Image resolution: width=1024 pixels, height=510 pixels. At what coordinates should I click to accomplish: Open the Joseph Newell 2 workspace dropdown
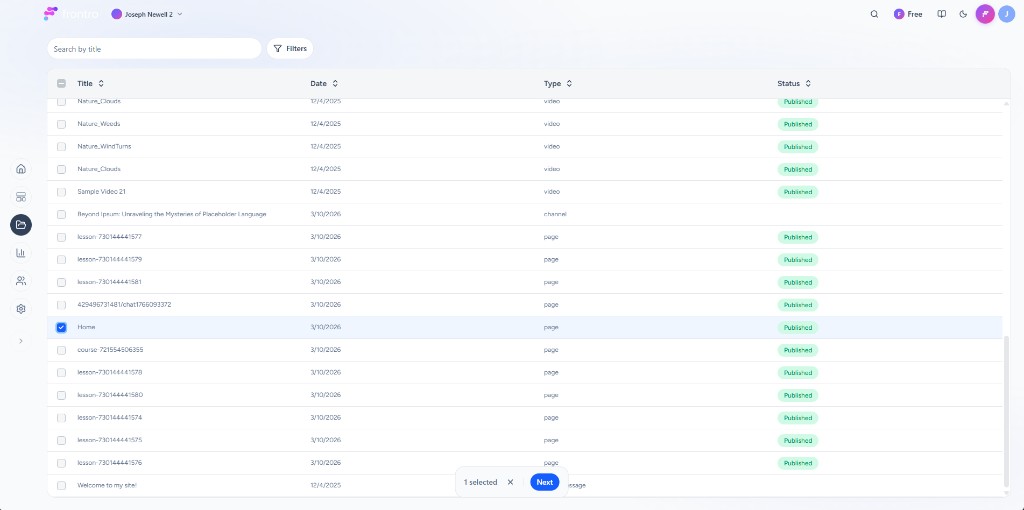pyautogui.click(x=147, y=14)
